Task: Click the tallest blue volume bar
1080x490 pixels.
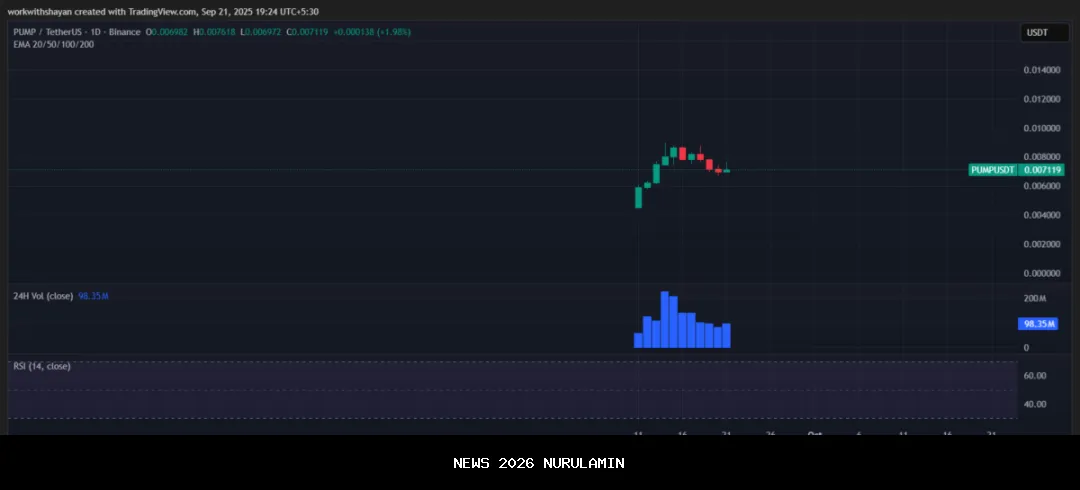Action: point(665,319)
